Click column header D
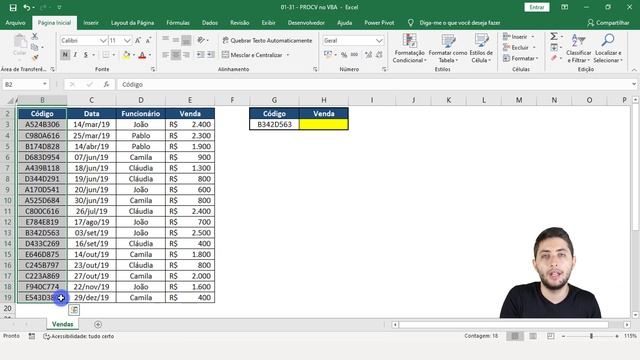640x360 pixels. pyautogui.click(x=140, y=100)
